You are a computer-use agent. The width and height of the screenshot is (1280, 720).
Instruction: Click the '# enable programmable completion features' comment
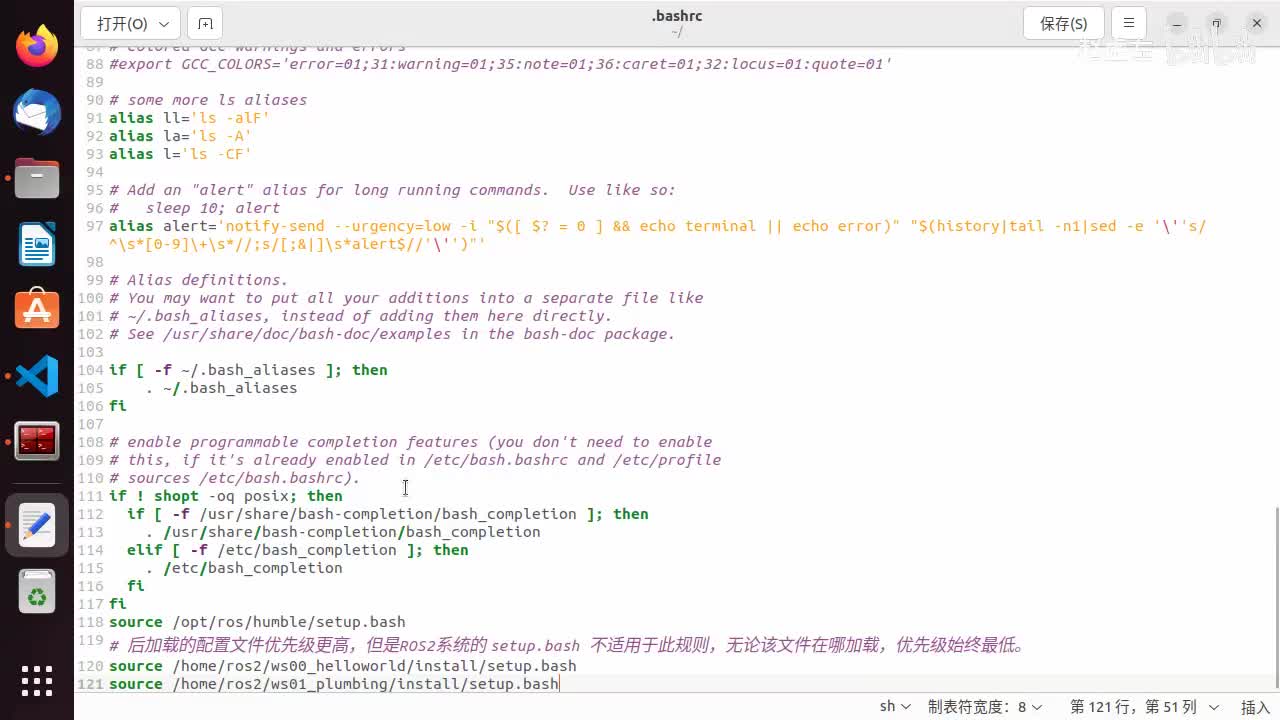[x=410, y=442]
